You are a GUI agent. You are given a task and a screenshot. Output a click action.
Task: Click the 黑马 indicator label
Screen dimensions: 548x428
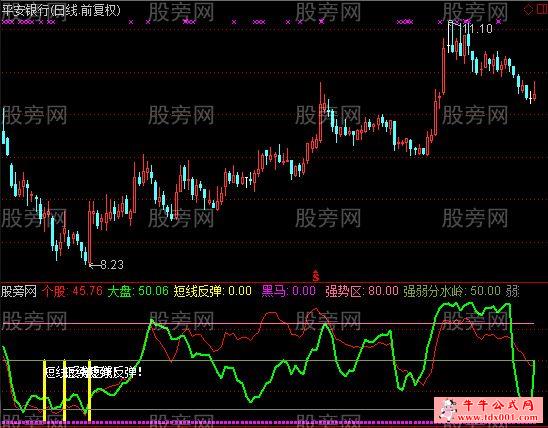tap(289, 291)
